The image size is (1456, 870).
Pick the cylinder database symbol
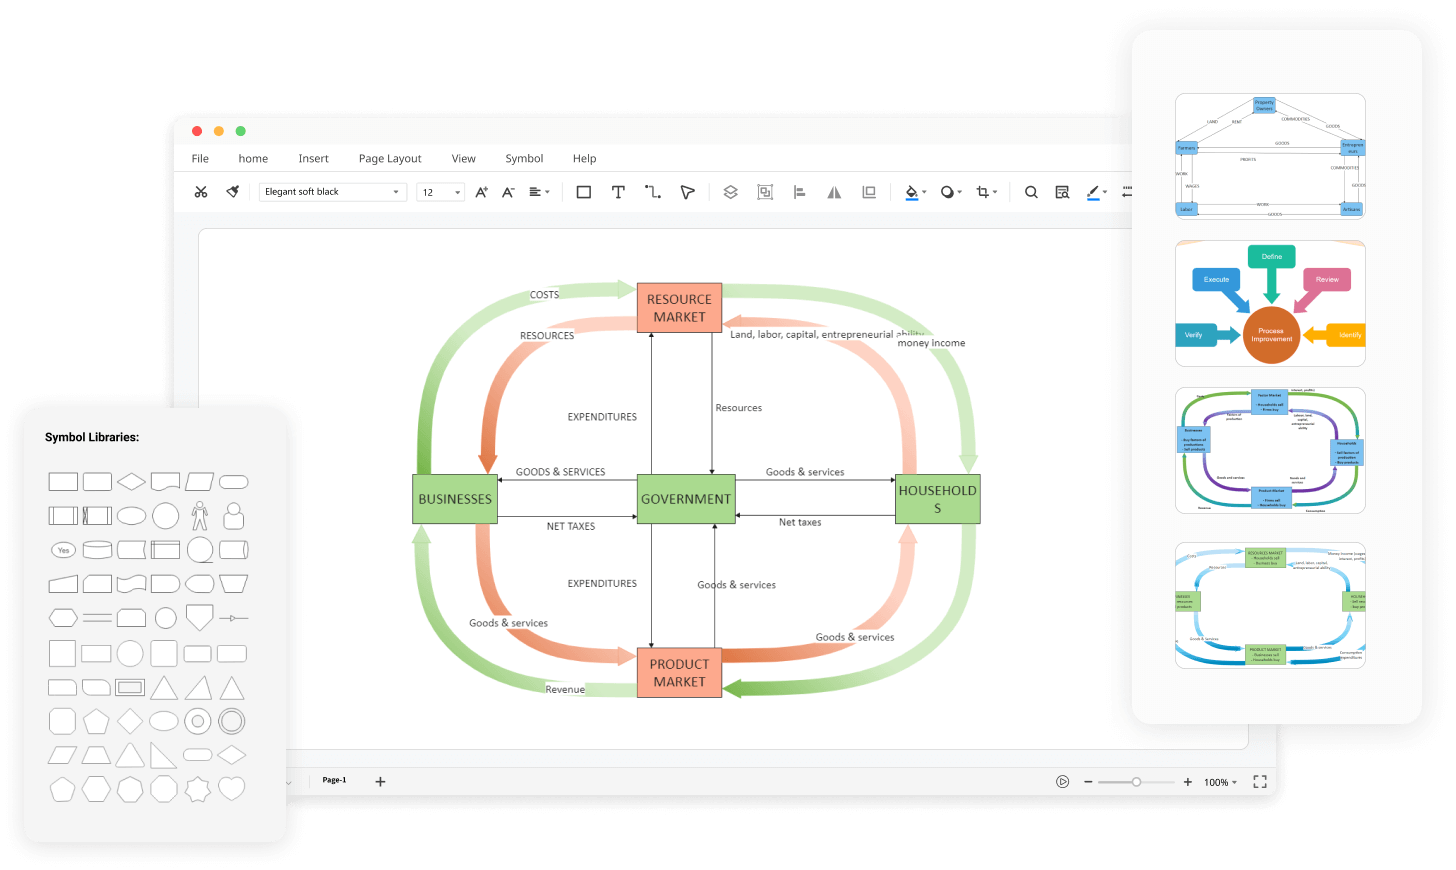coord(97,550)
